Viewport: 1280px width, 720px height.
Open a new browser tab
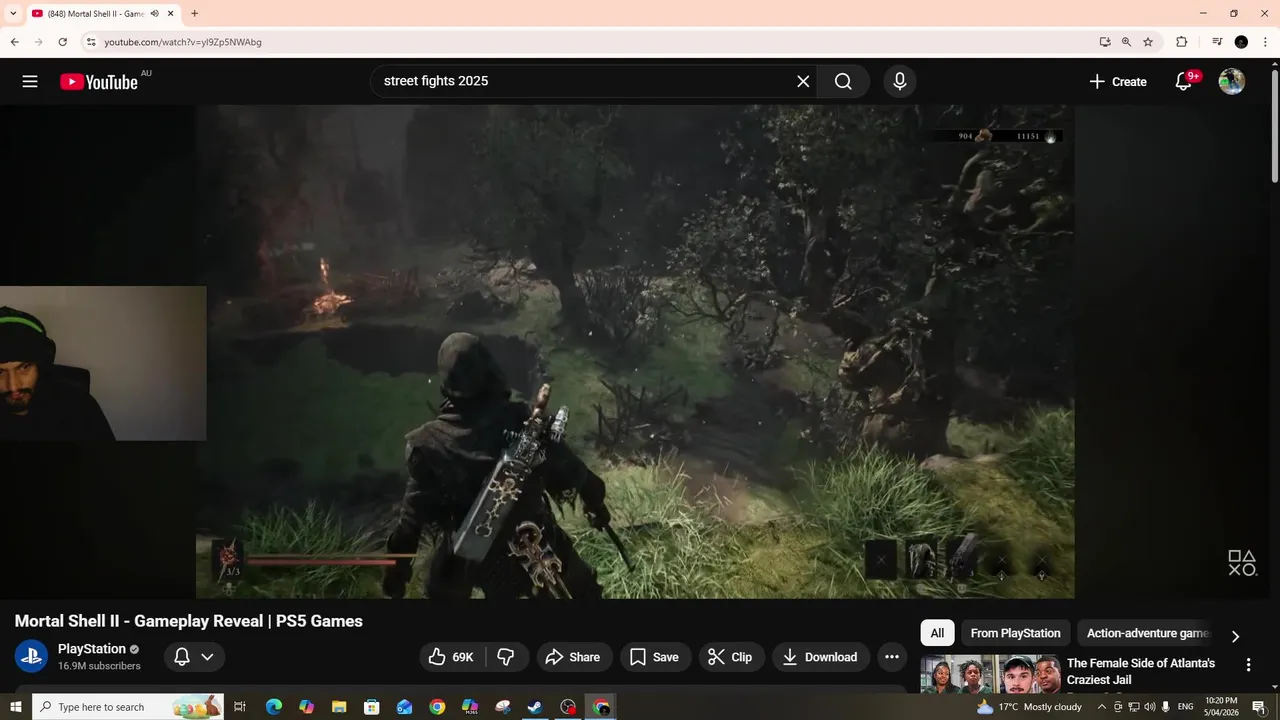coord(194,13)
